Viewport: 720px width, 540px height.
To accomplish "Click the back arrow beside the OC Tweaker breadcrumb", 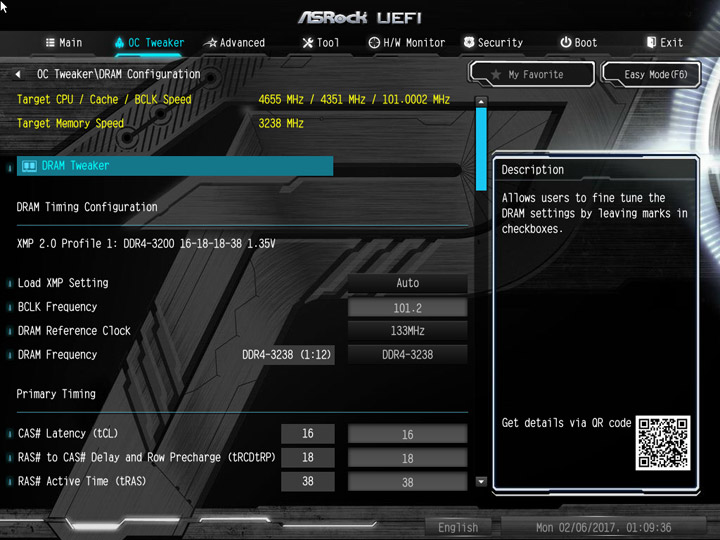I will click(17, 74).
